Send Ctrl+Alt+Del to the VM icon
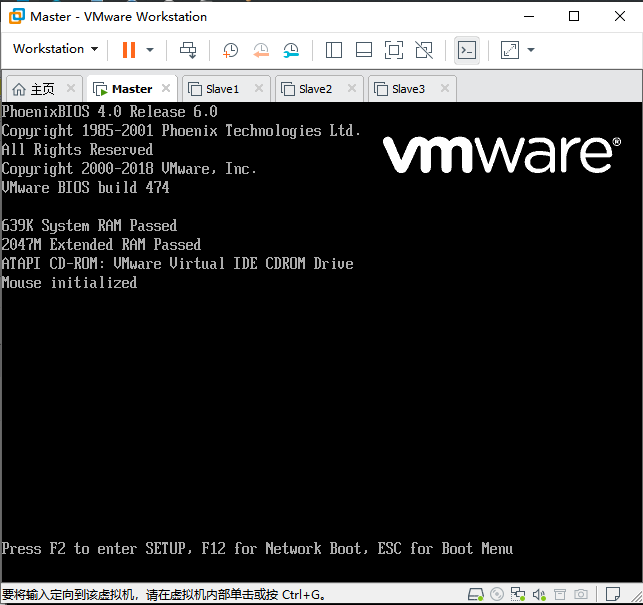Viewport: 643px width, 605px height. [188, 50]
